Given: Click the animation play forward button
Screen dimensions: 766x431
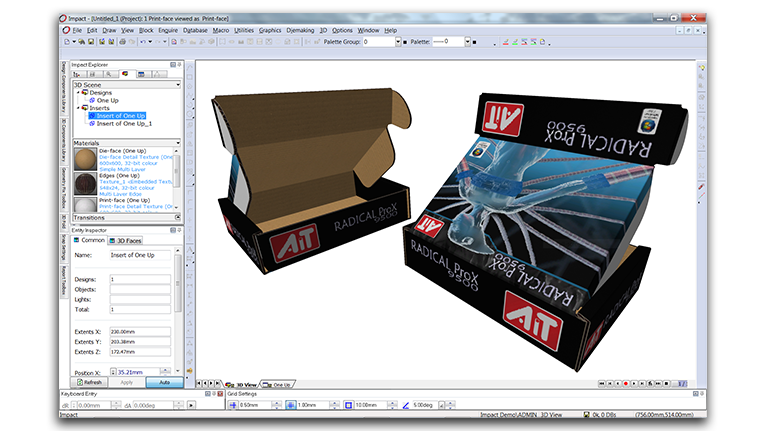Looking at the screenshot, I should 634,384.
